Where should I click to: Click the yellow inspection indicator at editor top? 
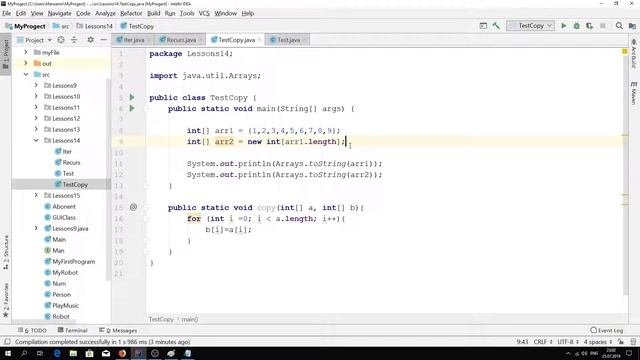(624, 51)
